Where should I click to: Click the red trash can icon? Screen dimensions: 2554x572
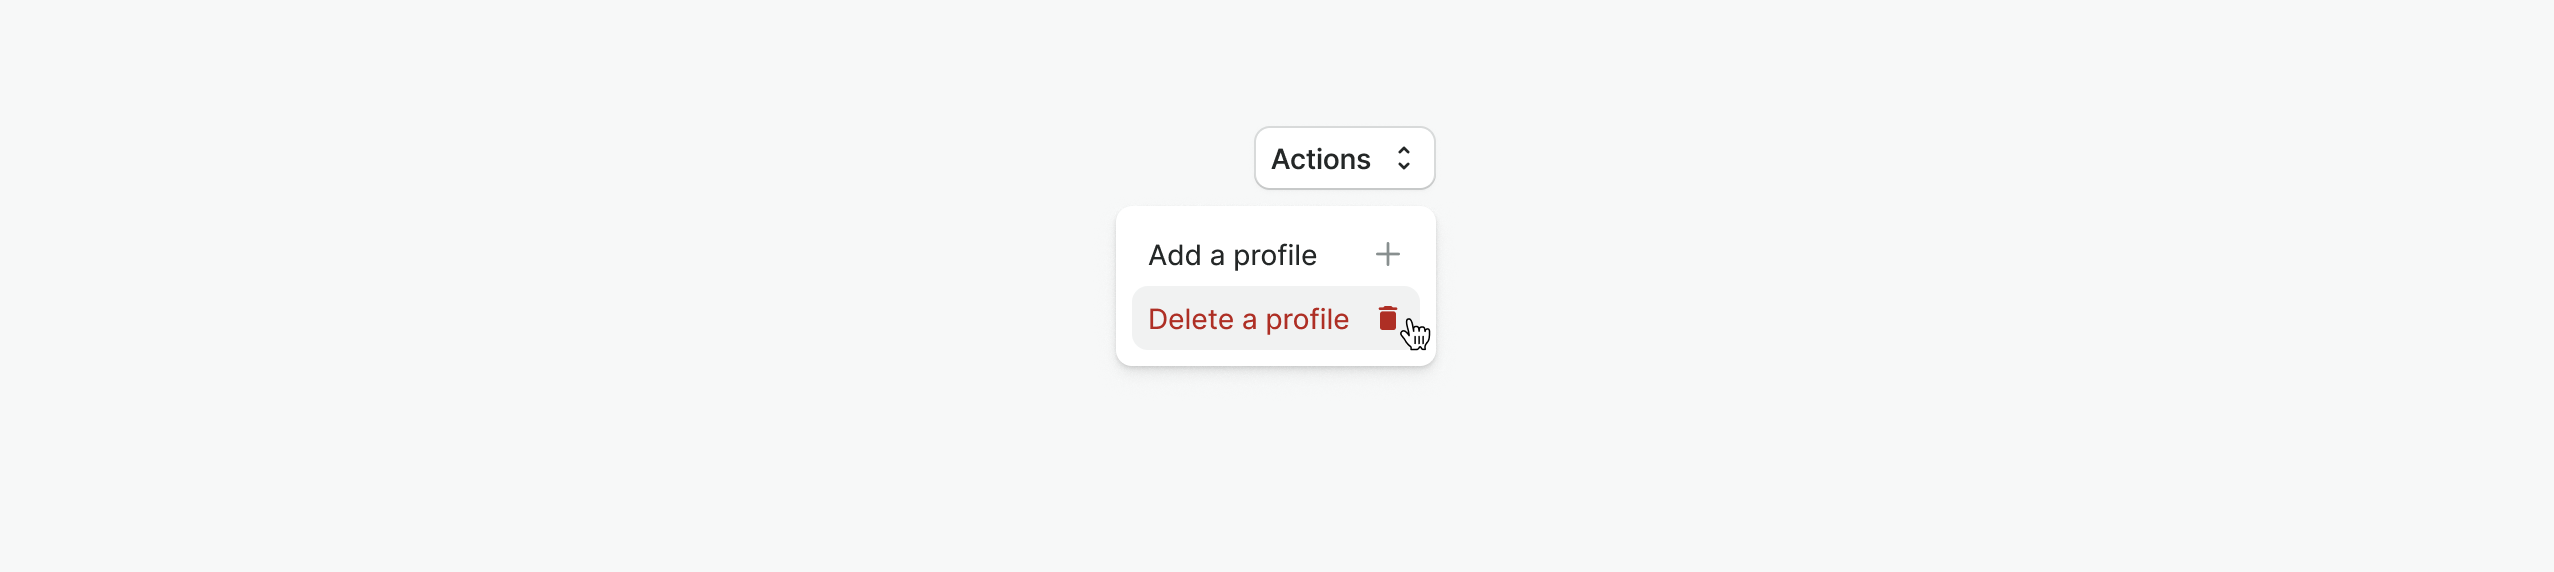tap(1387, 318)
